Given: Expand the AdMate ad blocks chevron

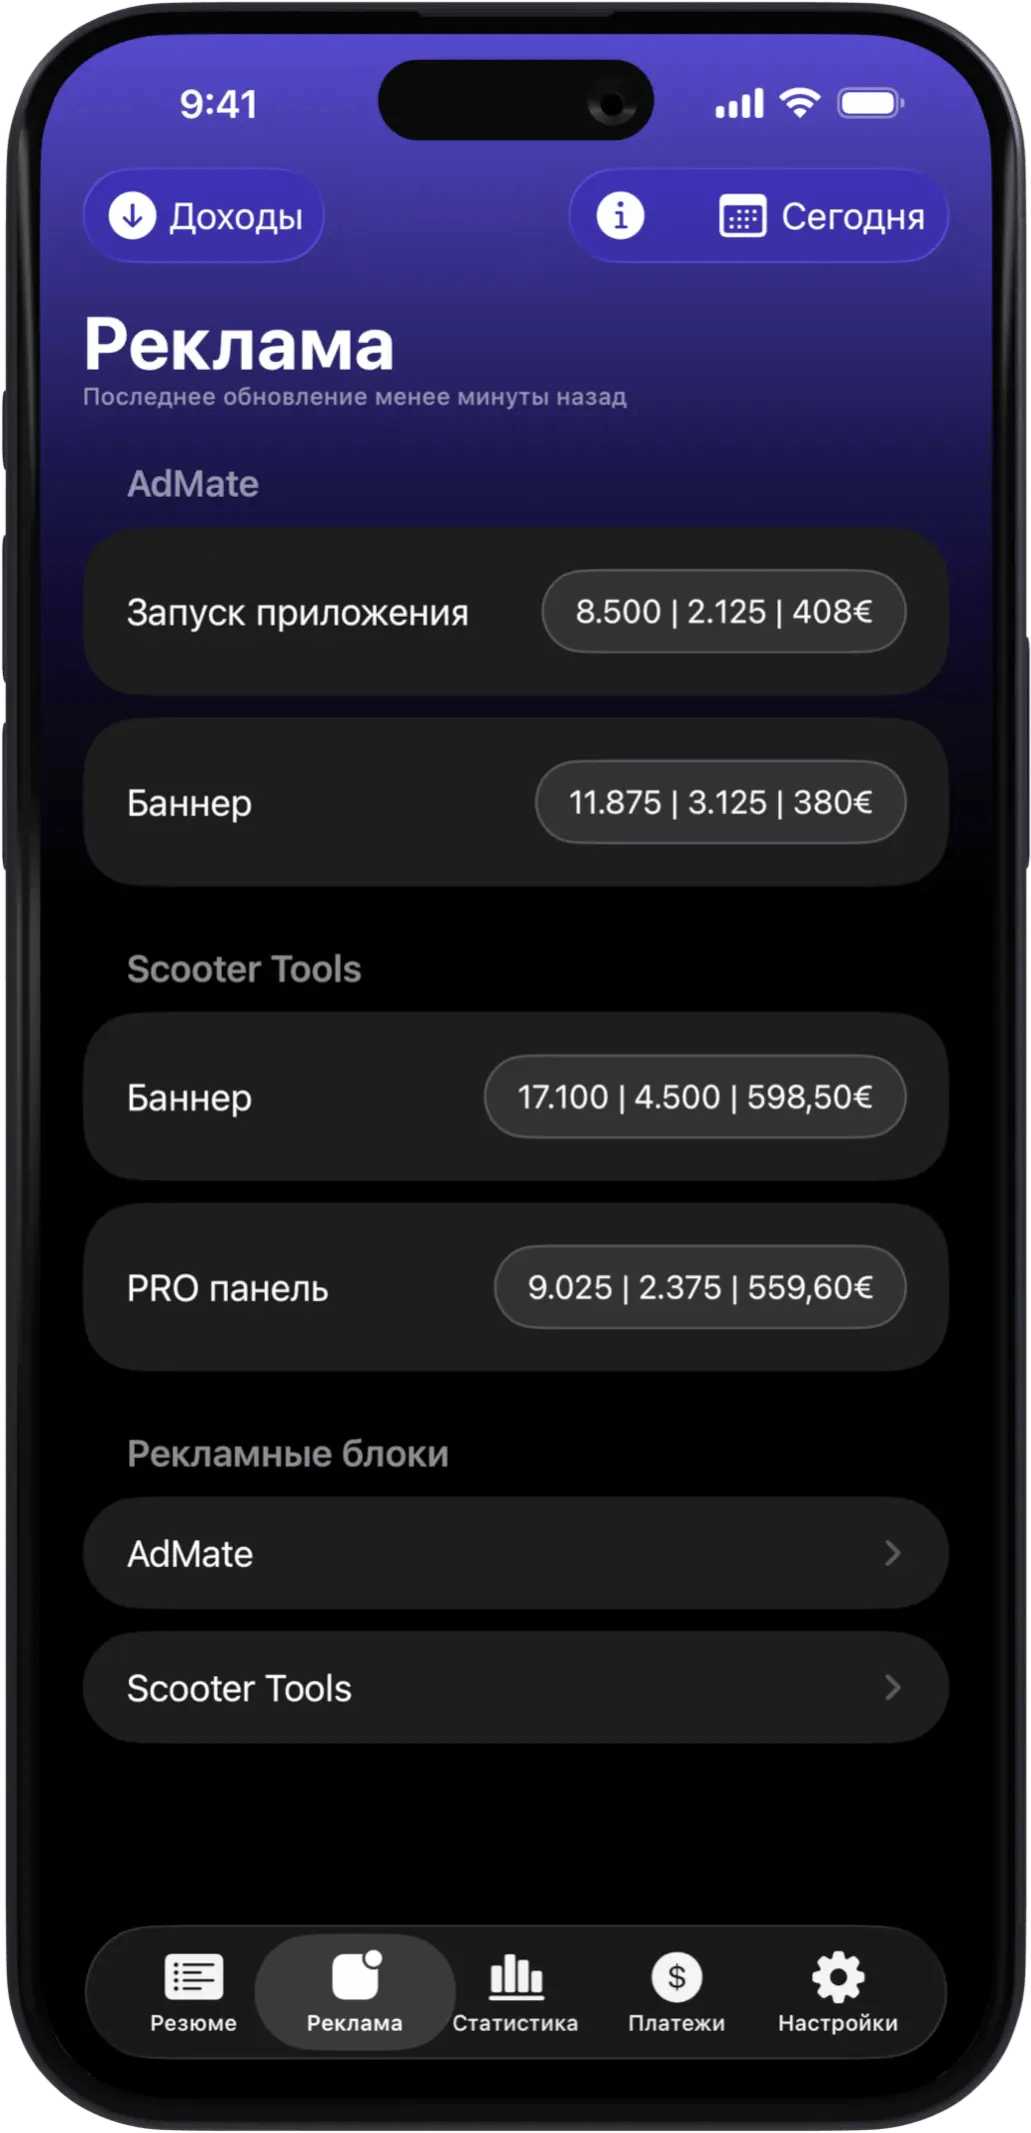Looking at the screenshot, I should [893, 1553].
